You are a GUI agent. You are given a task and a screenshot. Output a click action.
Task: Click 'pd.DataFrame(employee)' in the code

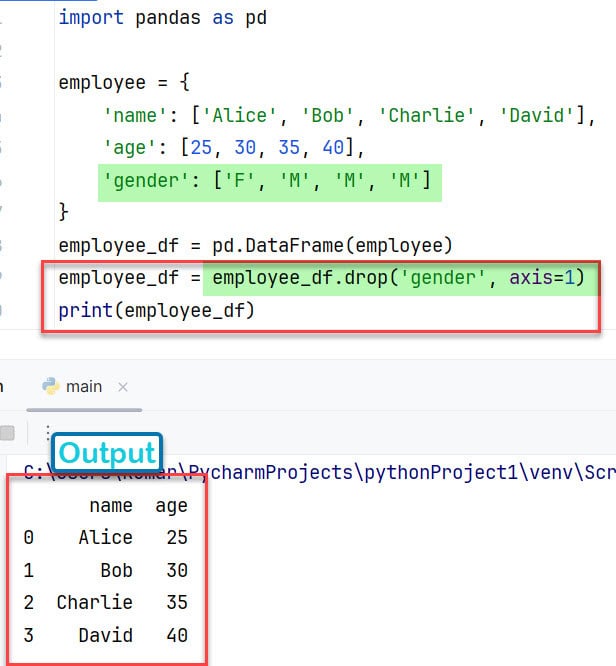(x=332, y=246)
